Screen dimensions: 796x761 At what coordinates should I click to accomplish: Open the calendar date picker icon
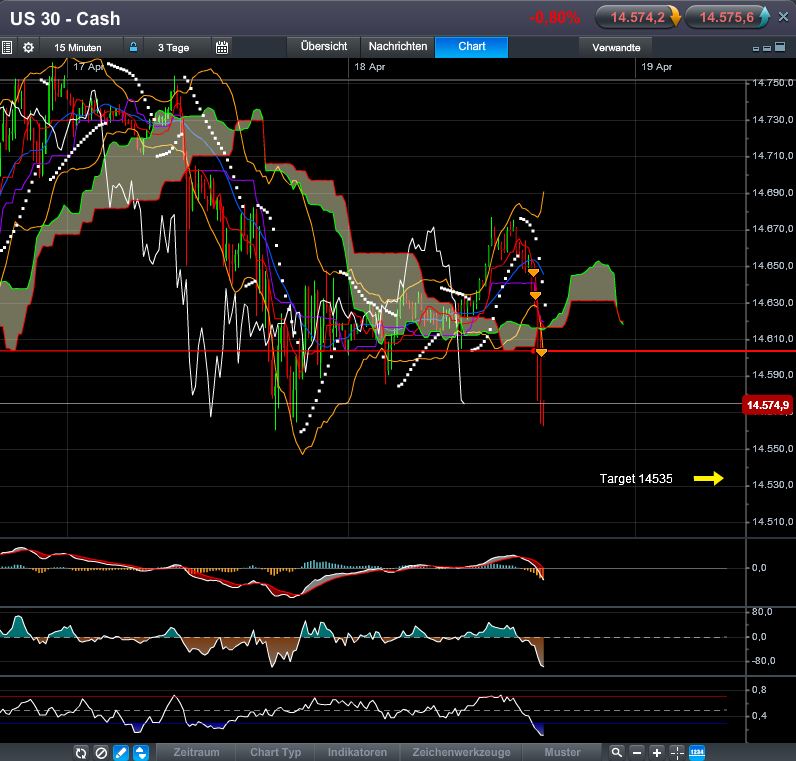(x=222, y=48)
